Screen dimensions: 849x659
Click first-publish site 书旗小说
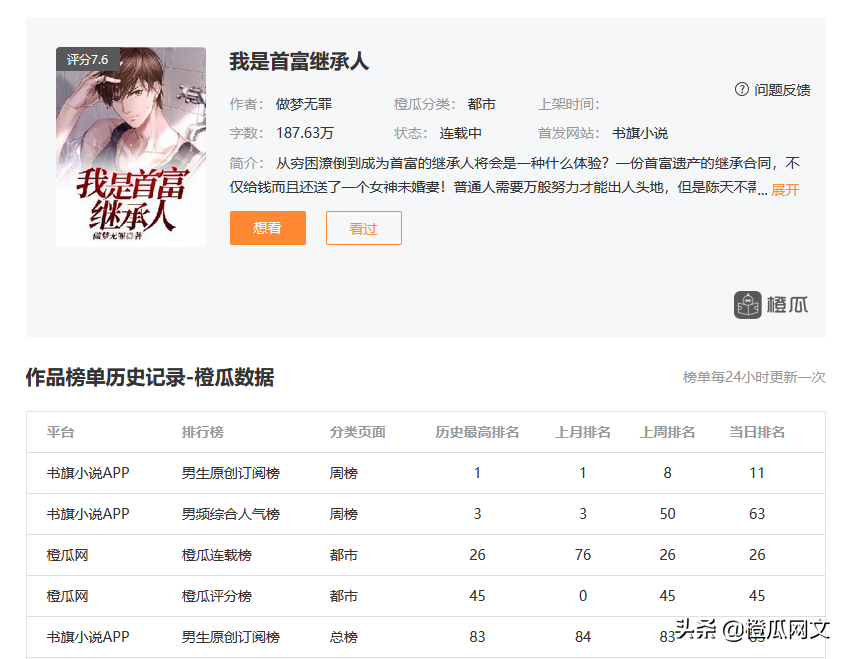tap(639, 133)
